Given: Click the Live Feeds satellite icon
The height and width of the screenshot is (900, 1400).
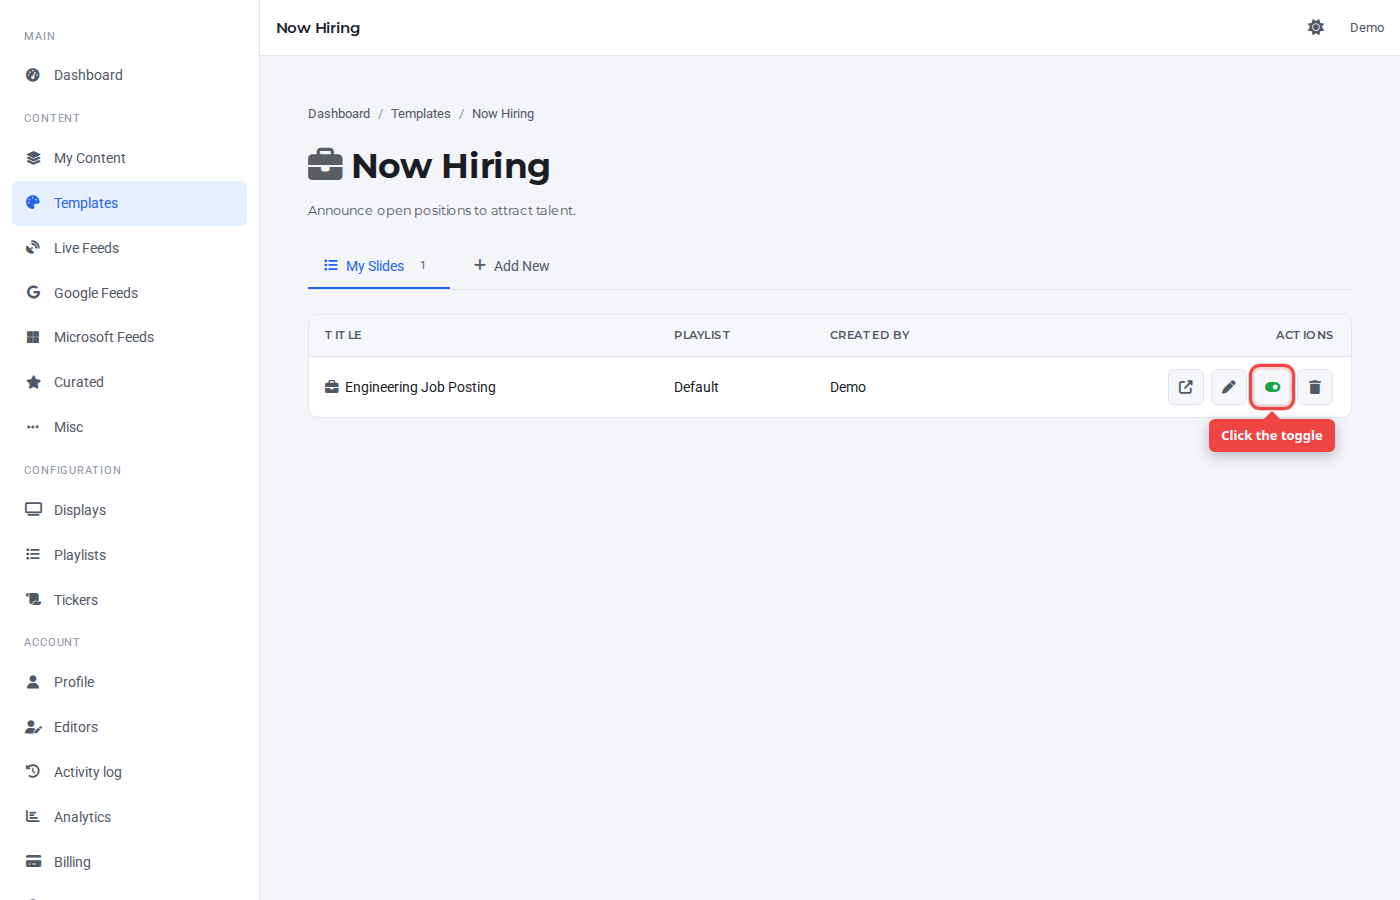Looking at the screenshot, I should pyautogui.click(x=33, y=248).
